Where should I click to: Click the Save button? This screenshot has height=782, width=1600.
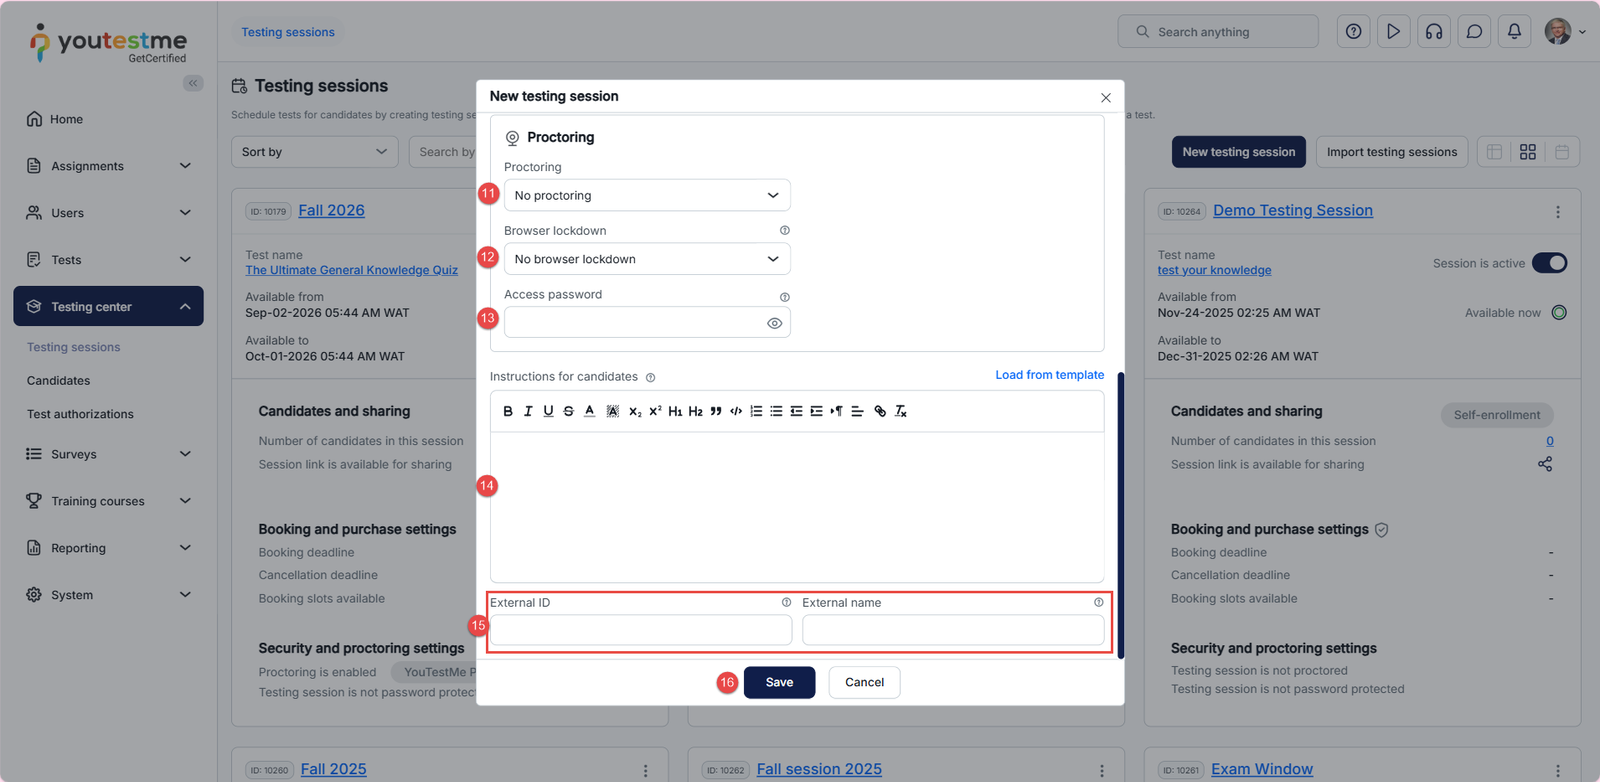pos(779,682)
